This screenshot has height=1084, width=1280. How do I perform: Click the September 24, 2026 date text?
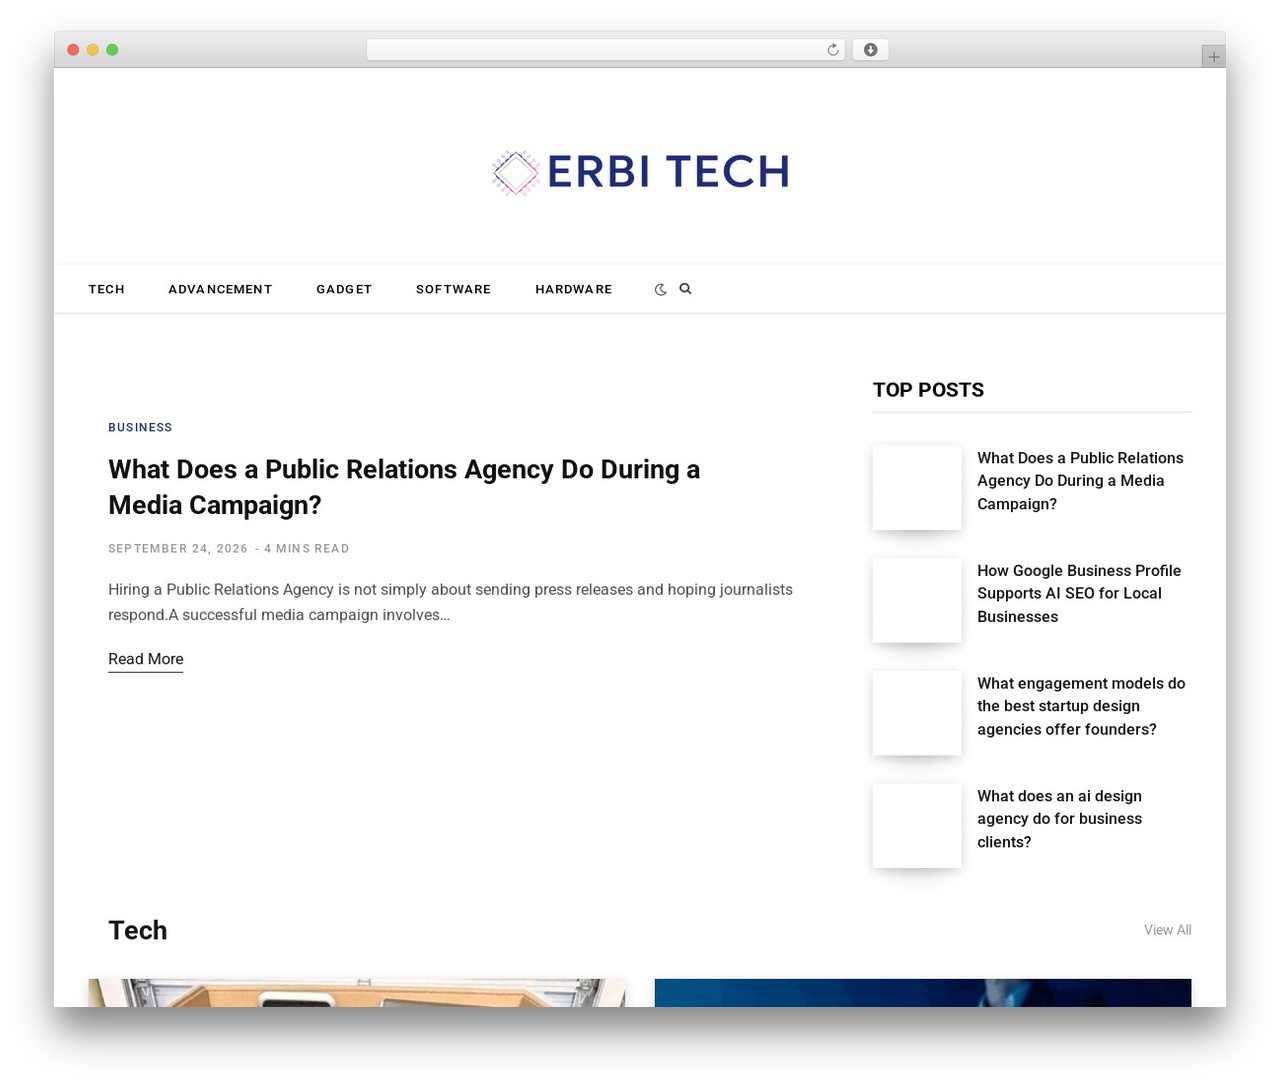click(178, 549)
